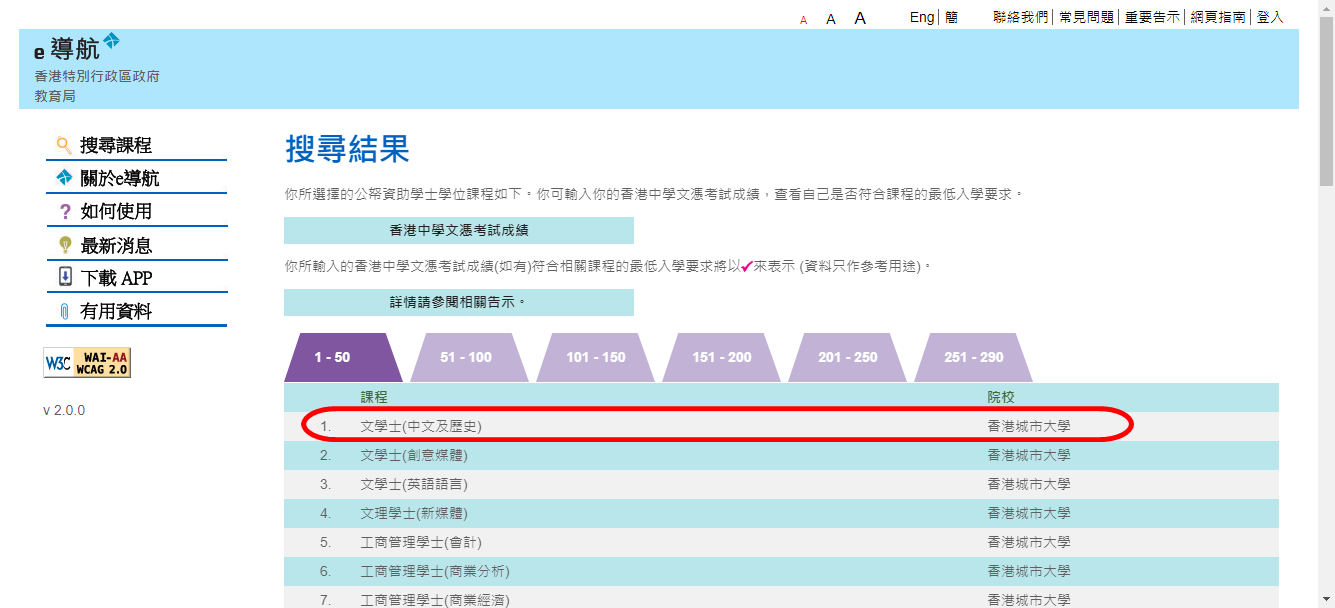This screenshot has width=1335, height=608.
Task: Expand the 詳情請參閱相關告示 bar
Action: pos(459,302)
